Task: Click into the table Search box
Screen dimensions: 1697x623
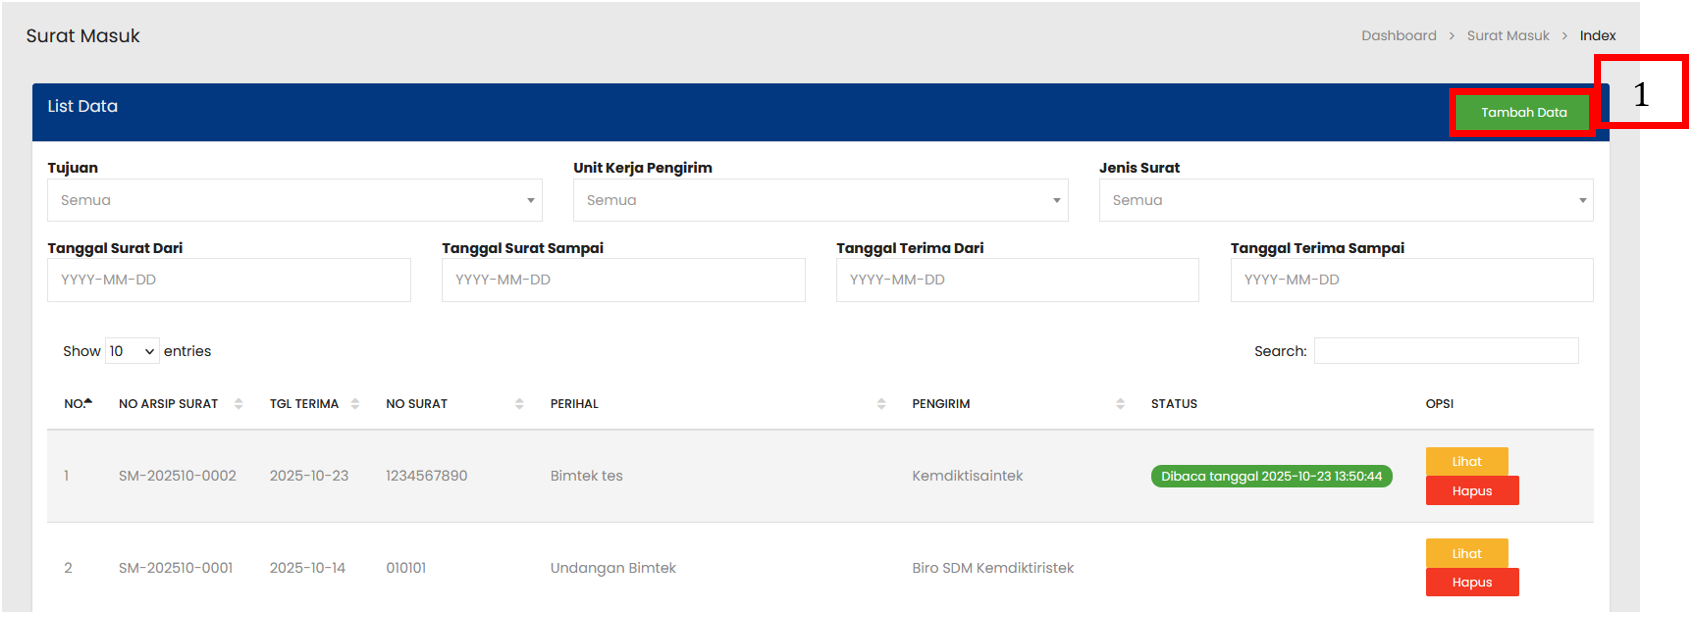Action: [1445, 351]
